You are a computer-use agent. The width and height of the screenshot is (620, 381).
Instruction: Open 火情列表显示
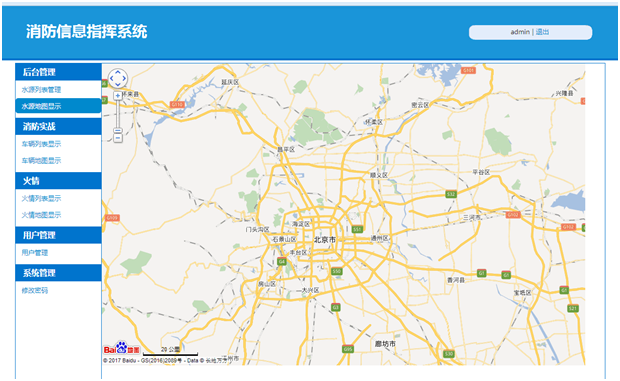coord(42,198)
